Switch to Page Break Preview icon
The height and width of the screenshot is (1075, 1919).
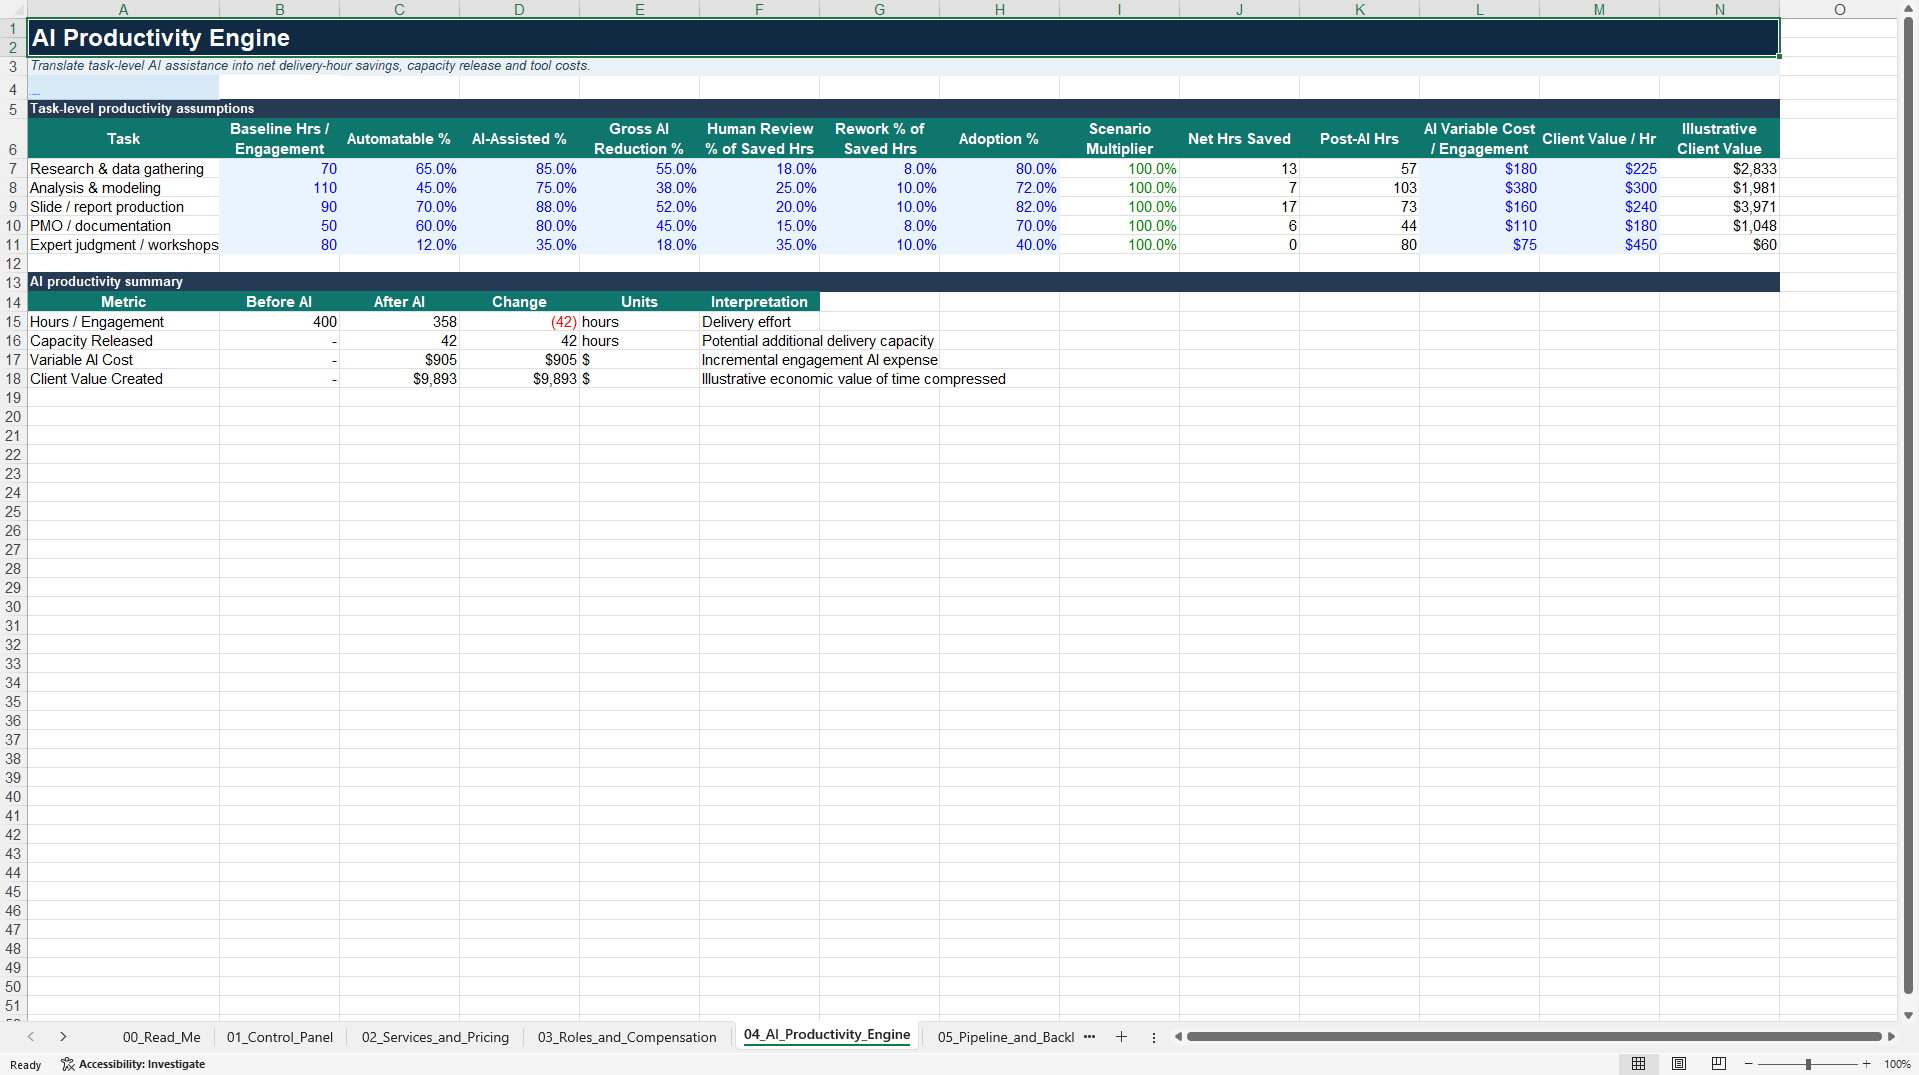pyautogui.click(x=1719, y=1064)
